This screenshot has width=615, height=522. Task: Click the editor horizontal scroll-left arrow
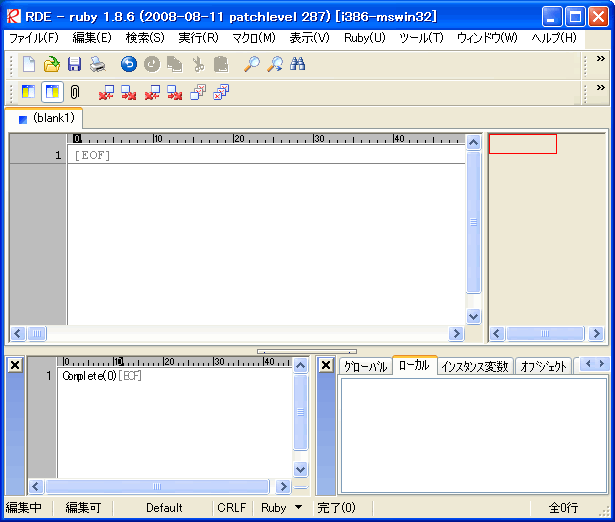point(18,334)
